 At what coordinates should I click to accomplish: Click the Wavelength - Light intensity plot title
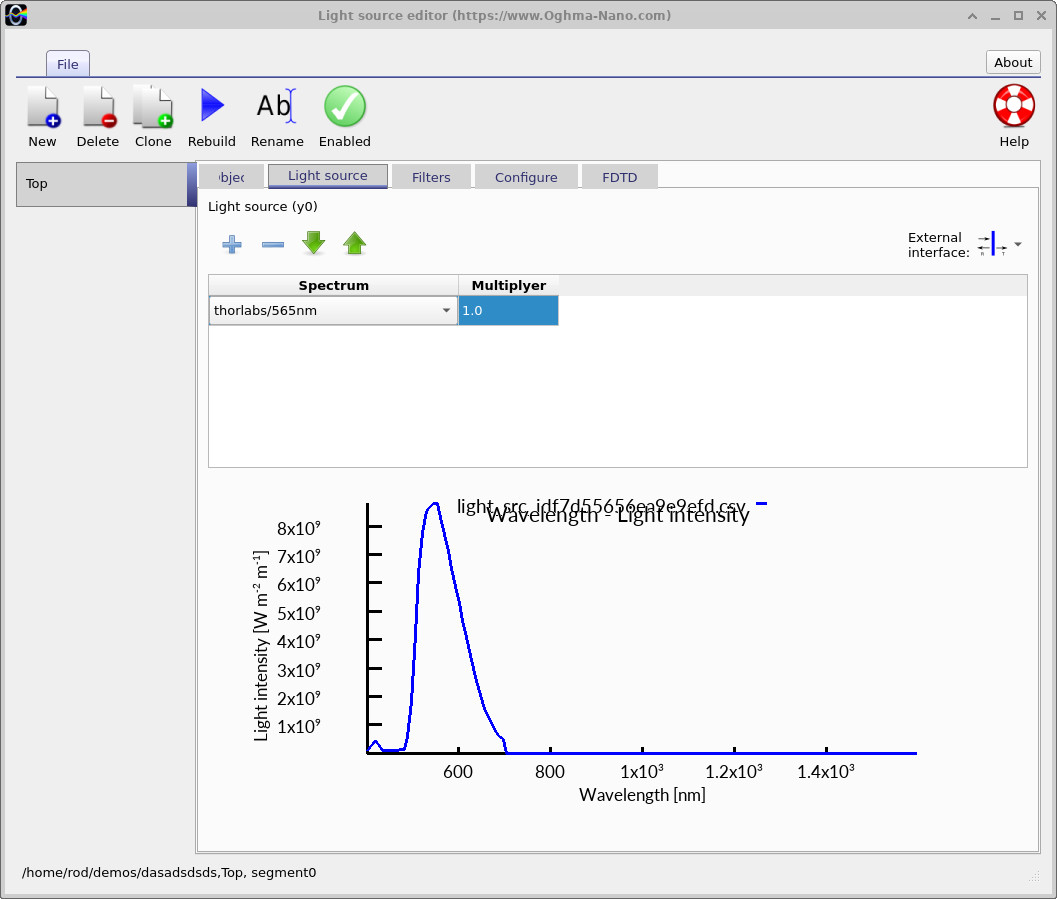617,516
